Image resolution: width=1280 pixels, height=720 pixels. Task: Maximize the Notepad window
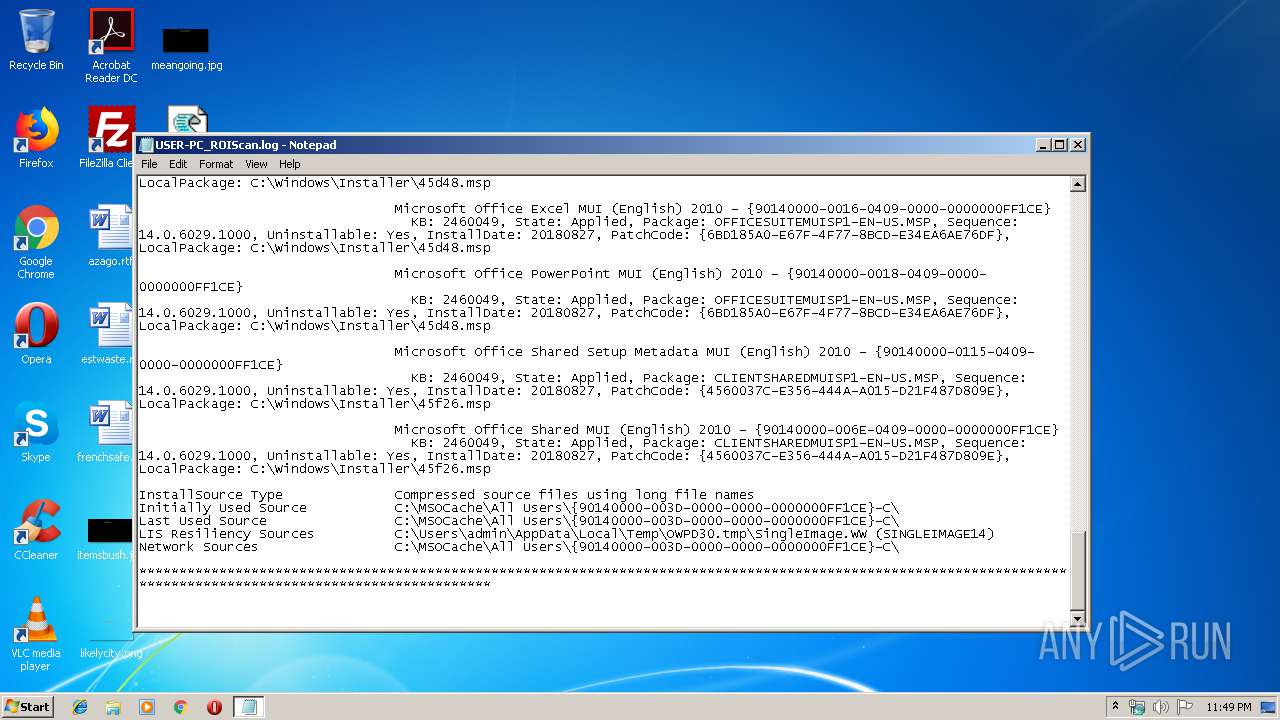click(x=1060, y=145)
